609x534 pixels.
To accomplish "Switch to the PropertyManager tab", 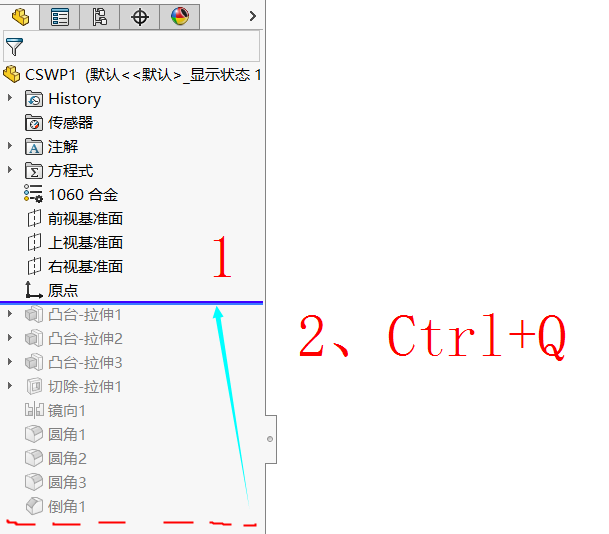I will [60, 17].
